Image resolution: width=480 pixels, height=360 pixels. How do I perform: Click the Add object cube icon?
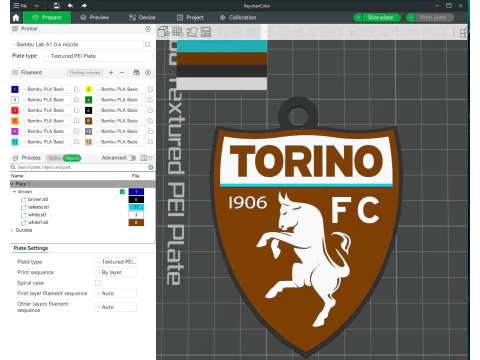point(163,32)
